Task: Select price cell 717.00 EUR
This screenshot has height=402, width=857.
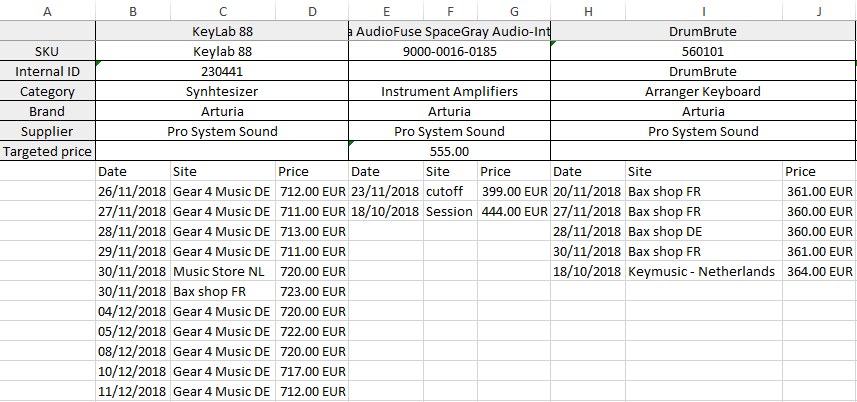Action: [x=312, y=371]
